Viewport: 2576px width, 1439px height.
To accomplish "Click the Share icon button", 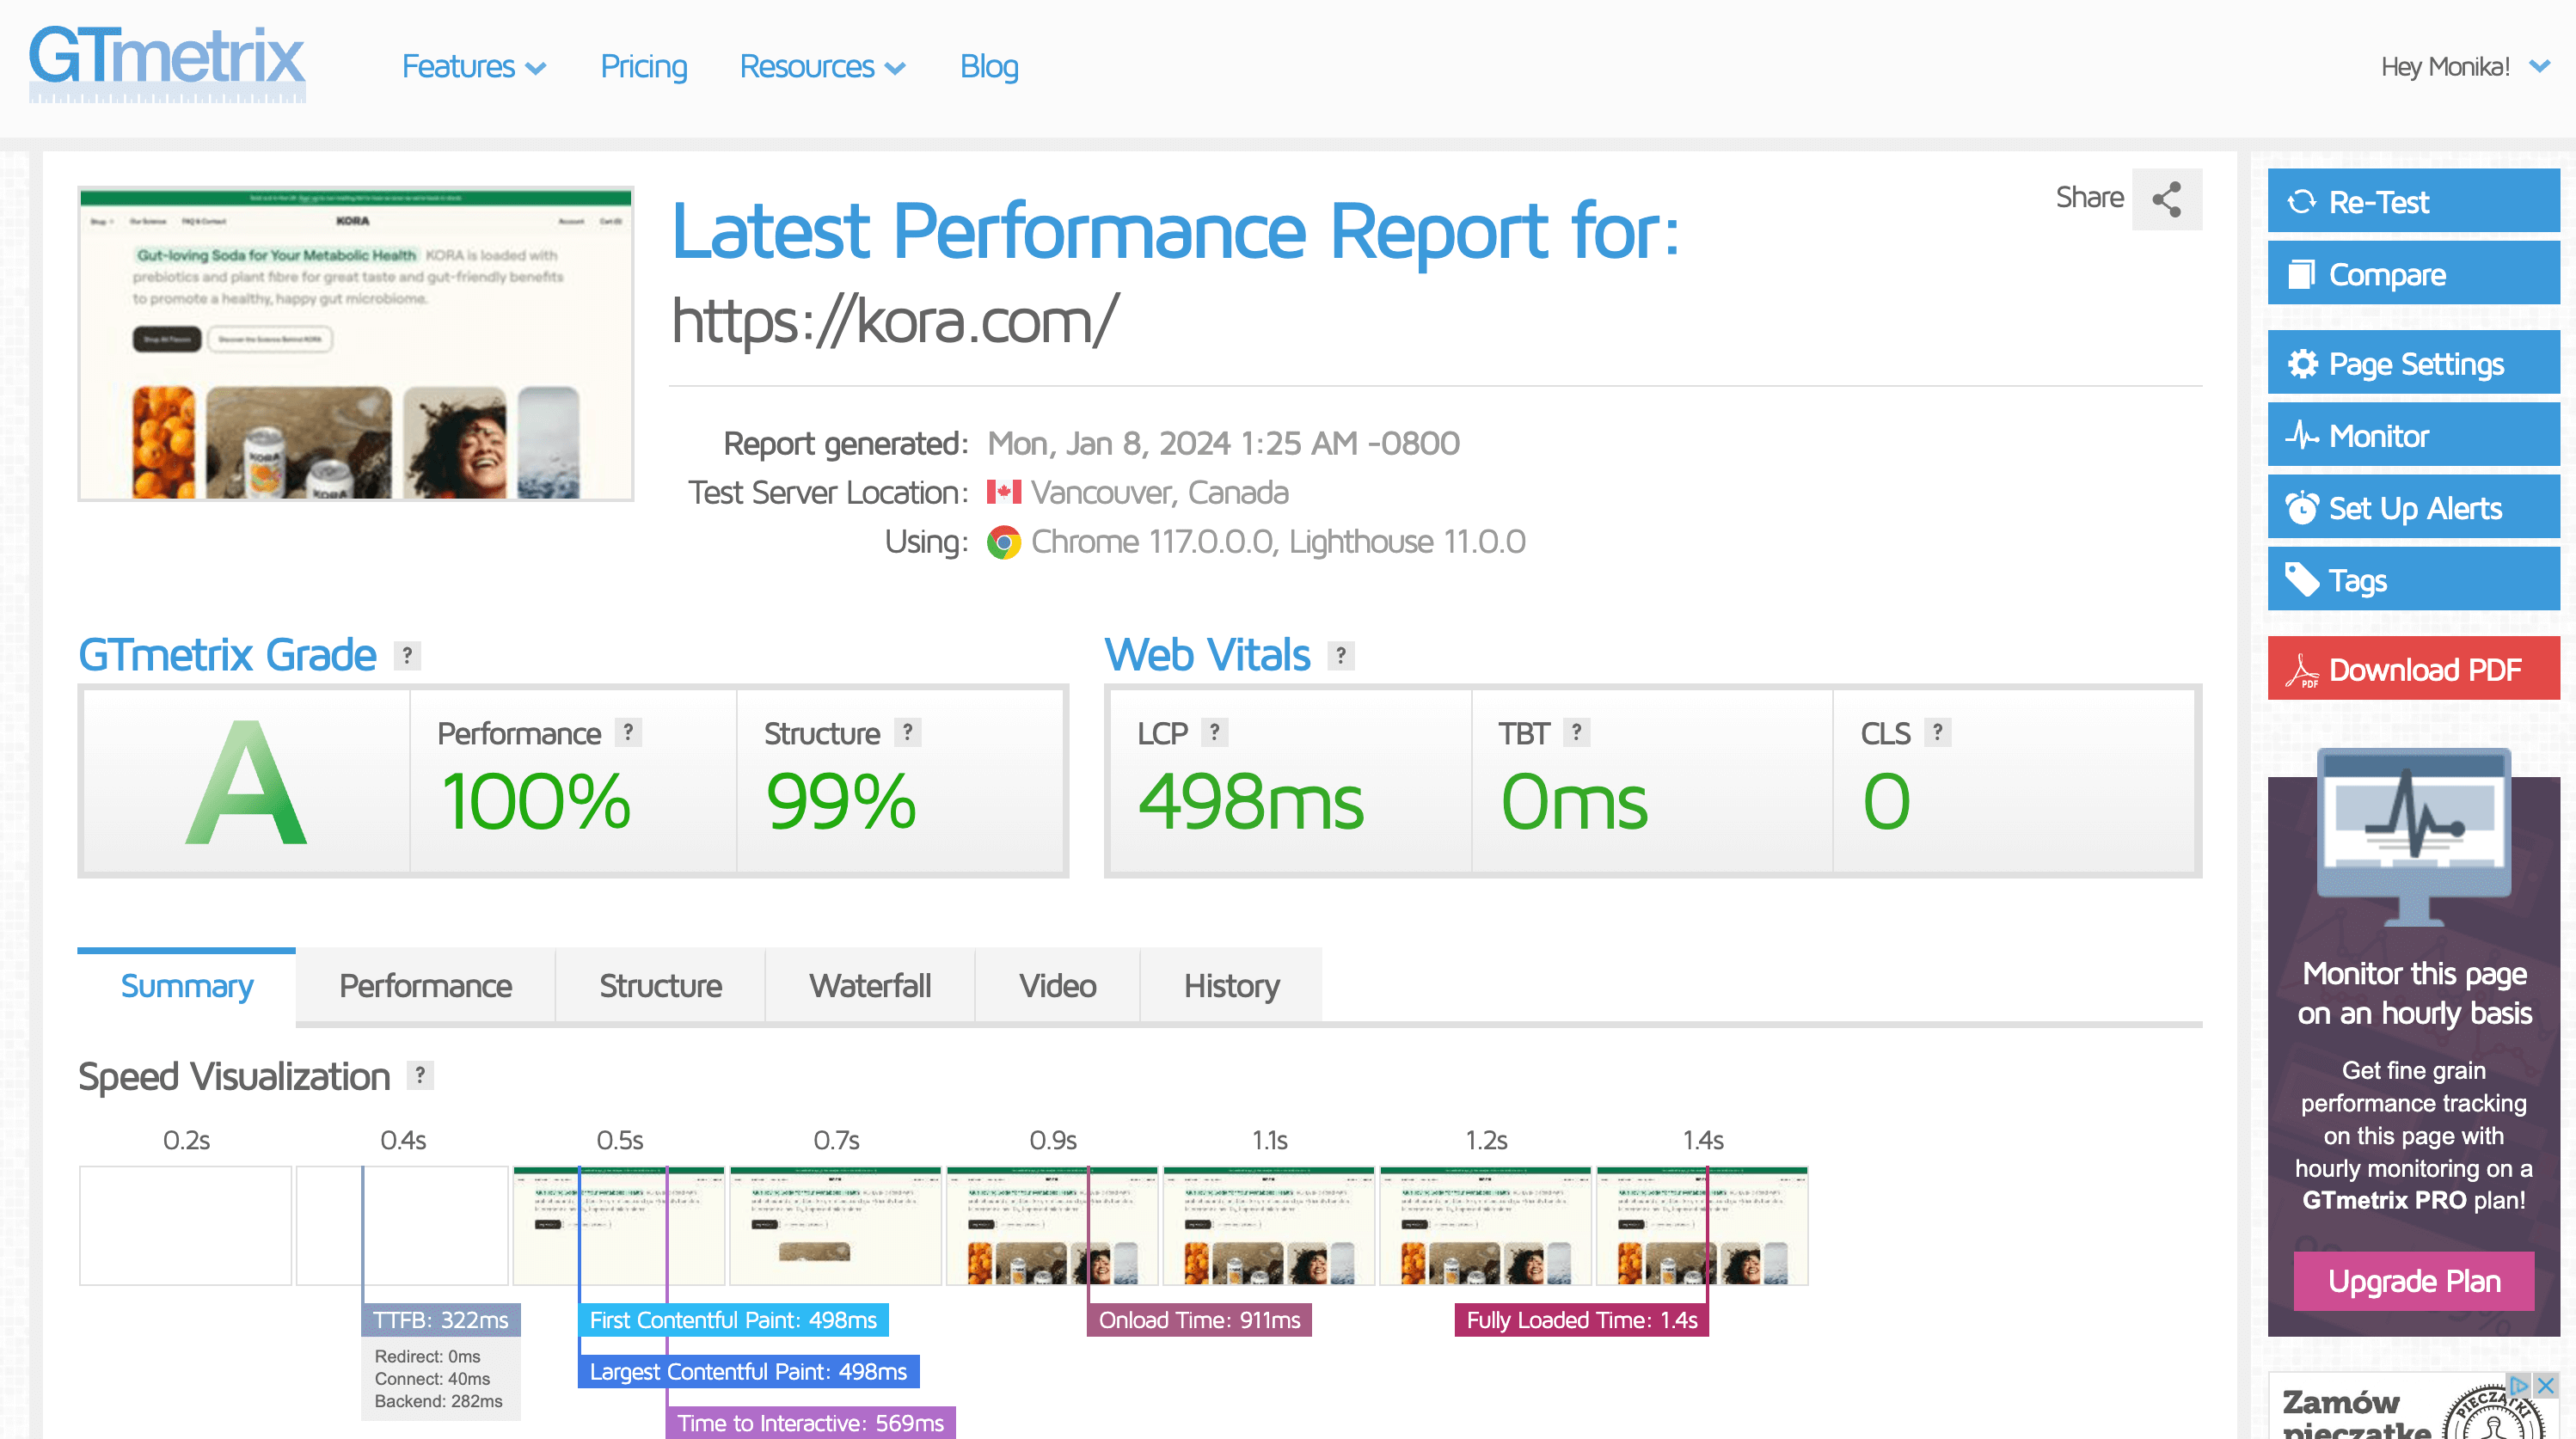I will tap(2166, 199).
